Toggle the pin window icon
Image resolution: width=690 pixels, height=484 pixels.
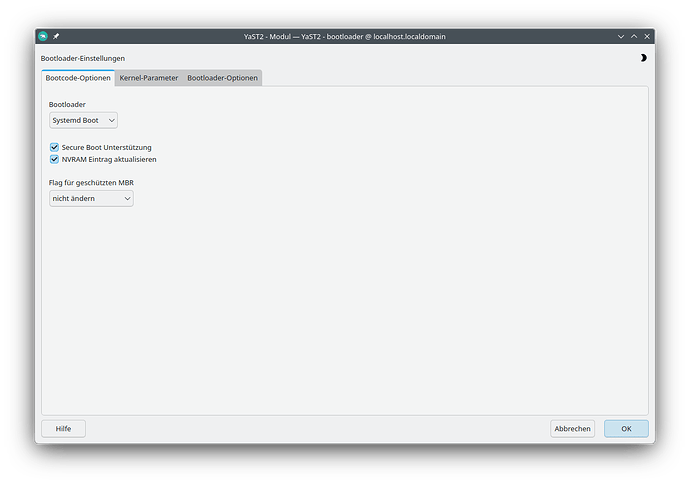coord(56,37)
